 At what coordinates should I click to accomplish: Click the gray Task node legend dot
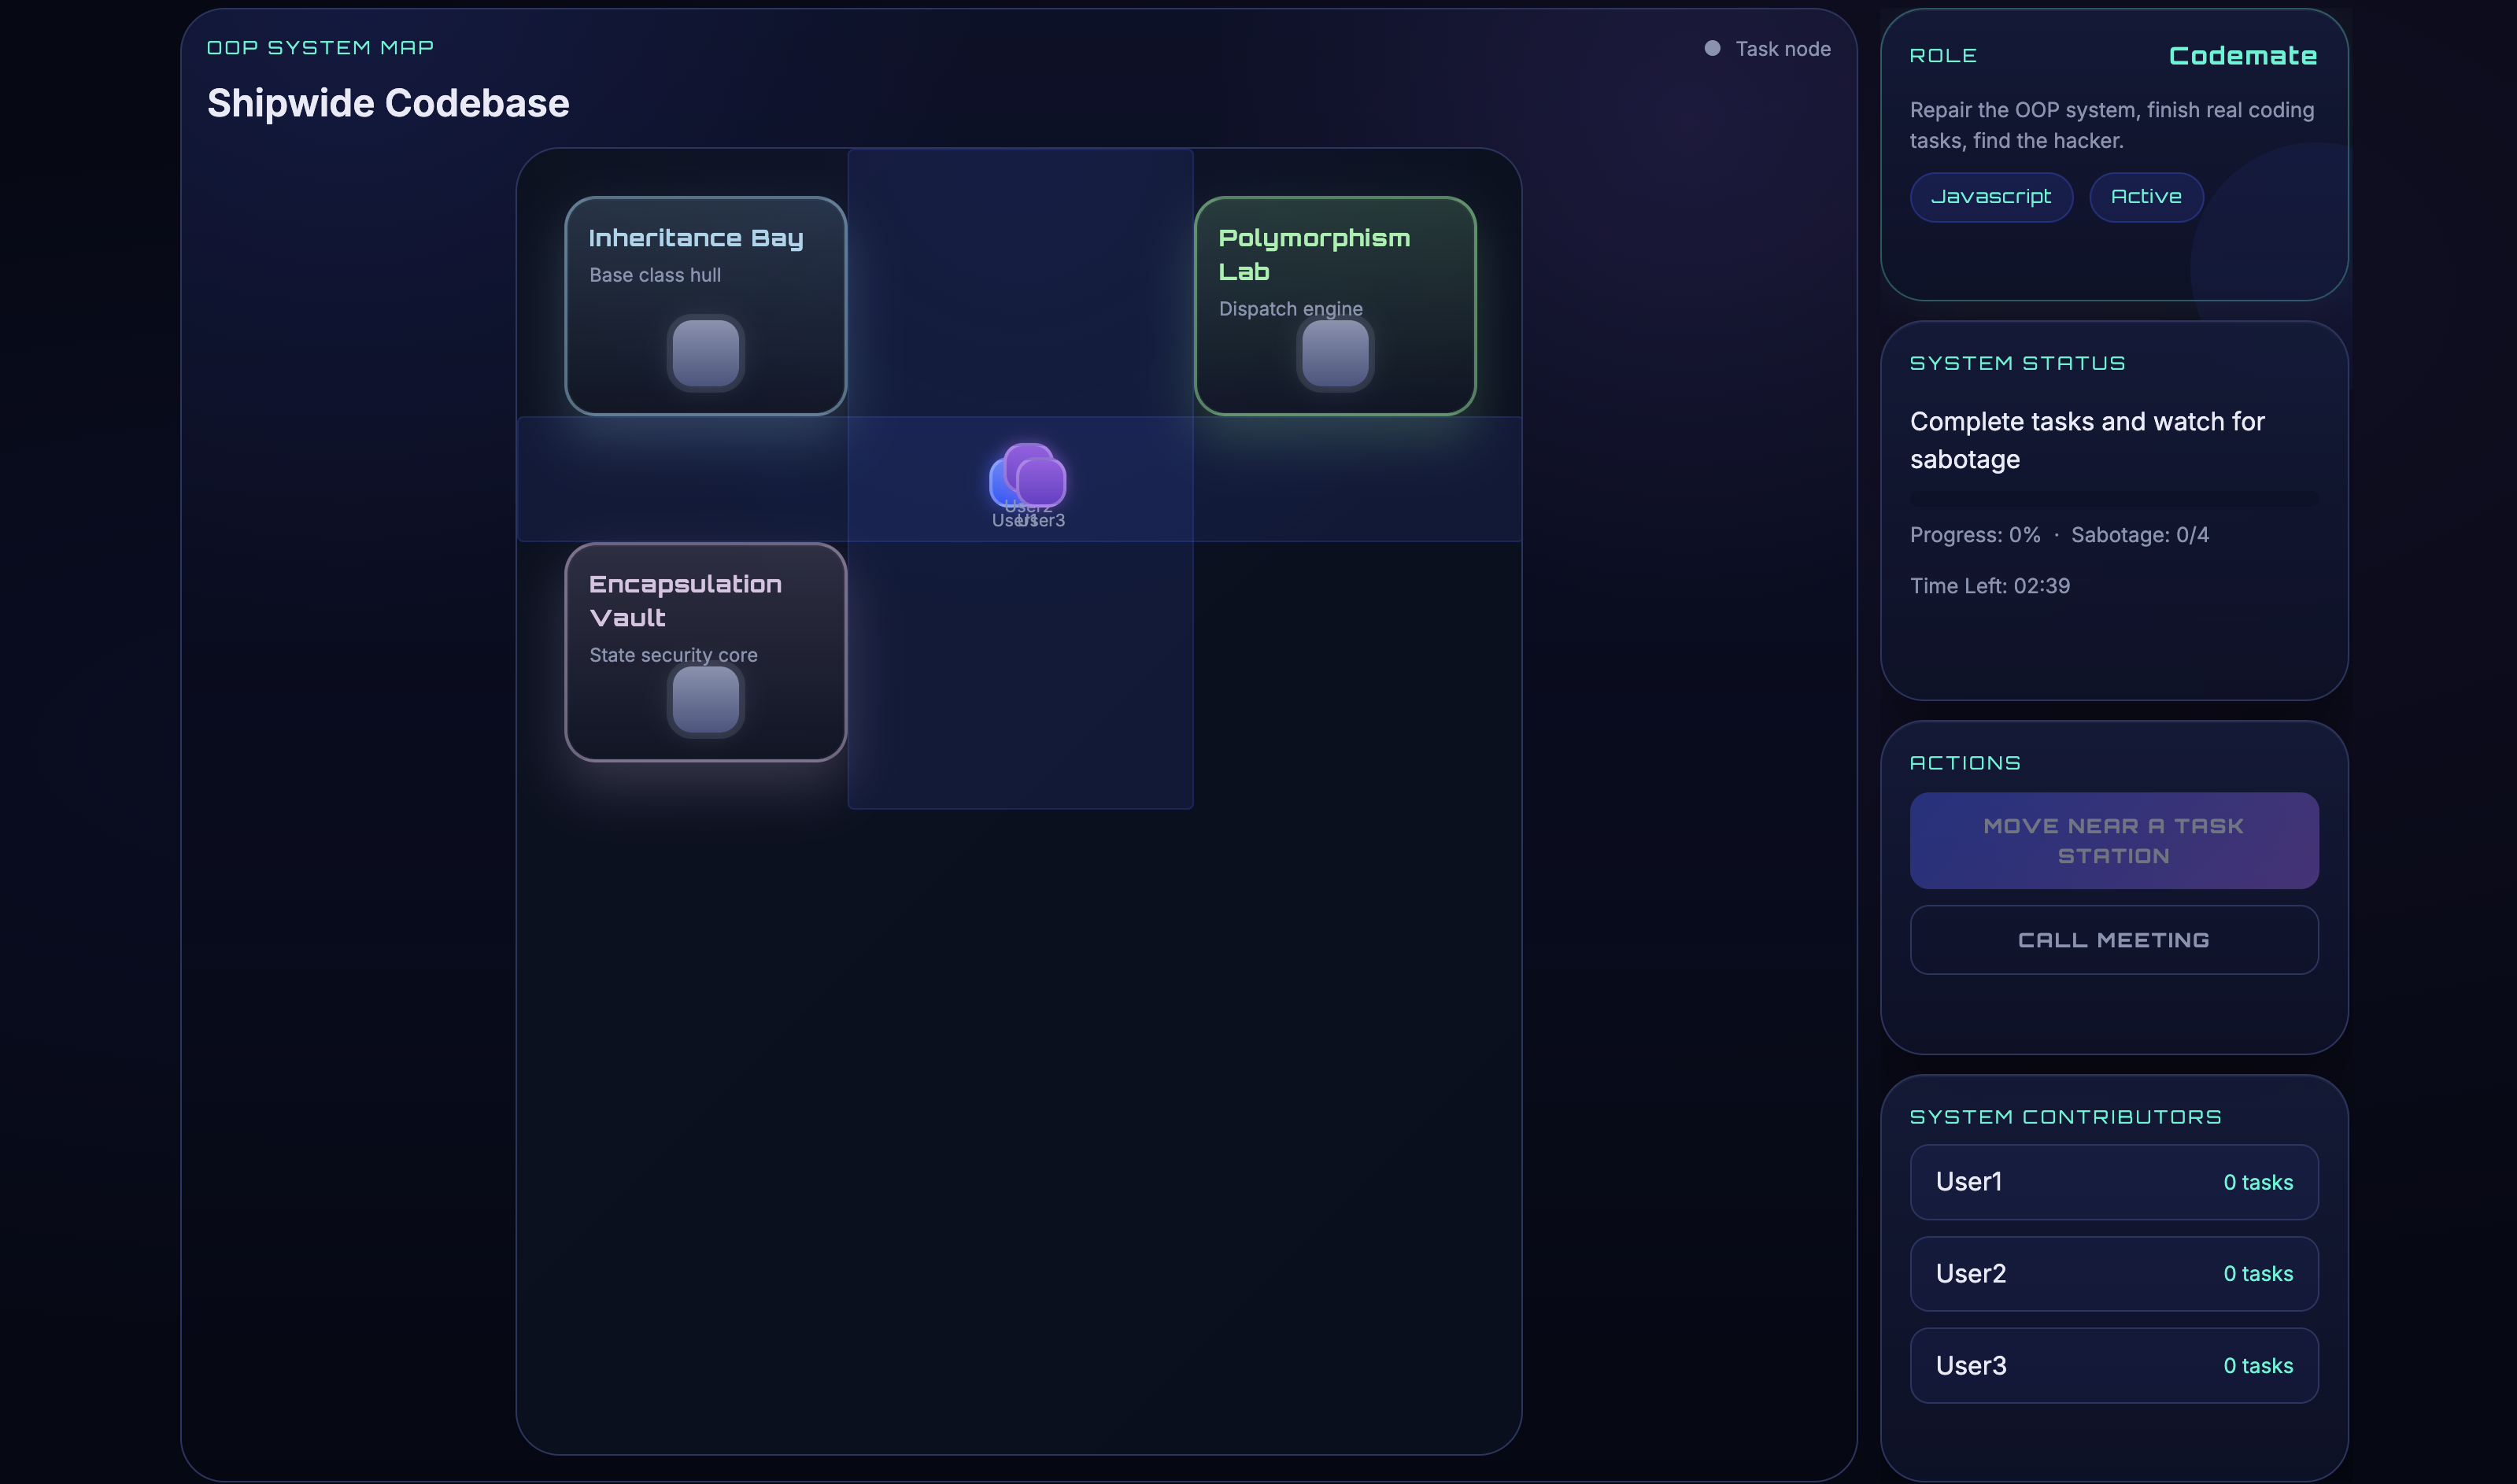1711,48
